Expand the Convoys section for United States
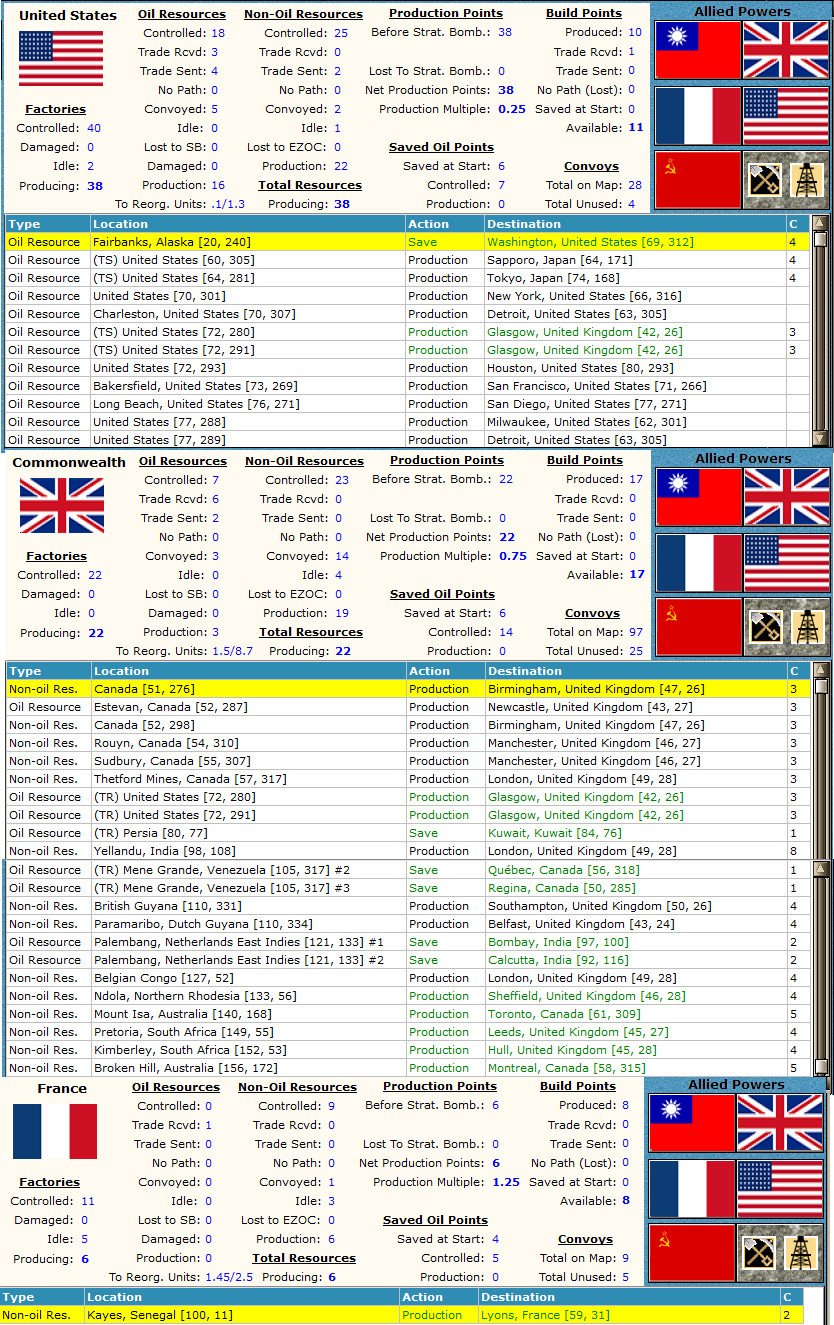This screenshot has width=834, height=1325. 592,165
